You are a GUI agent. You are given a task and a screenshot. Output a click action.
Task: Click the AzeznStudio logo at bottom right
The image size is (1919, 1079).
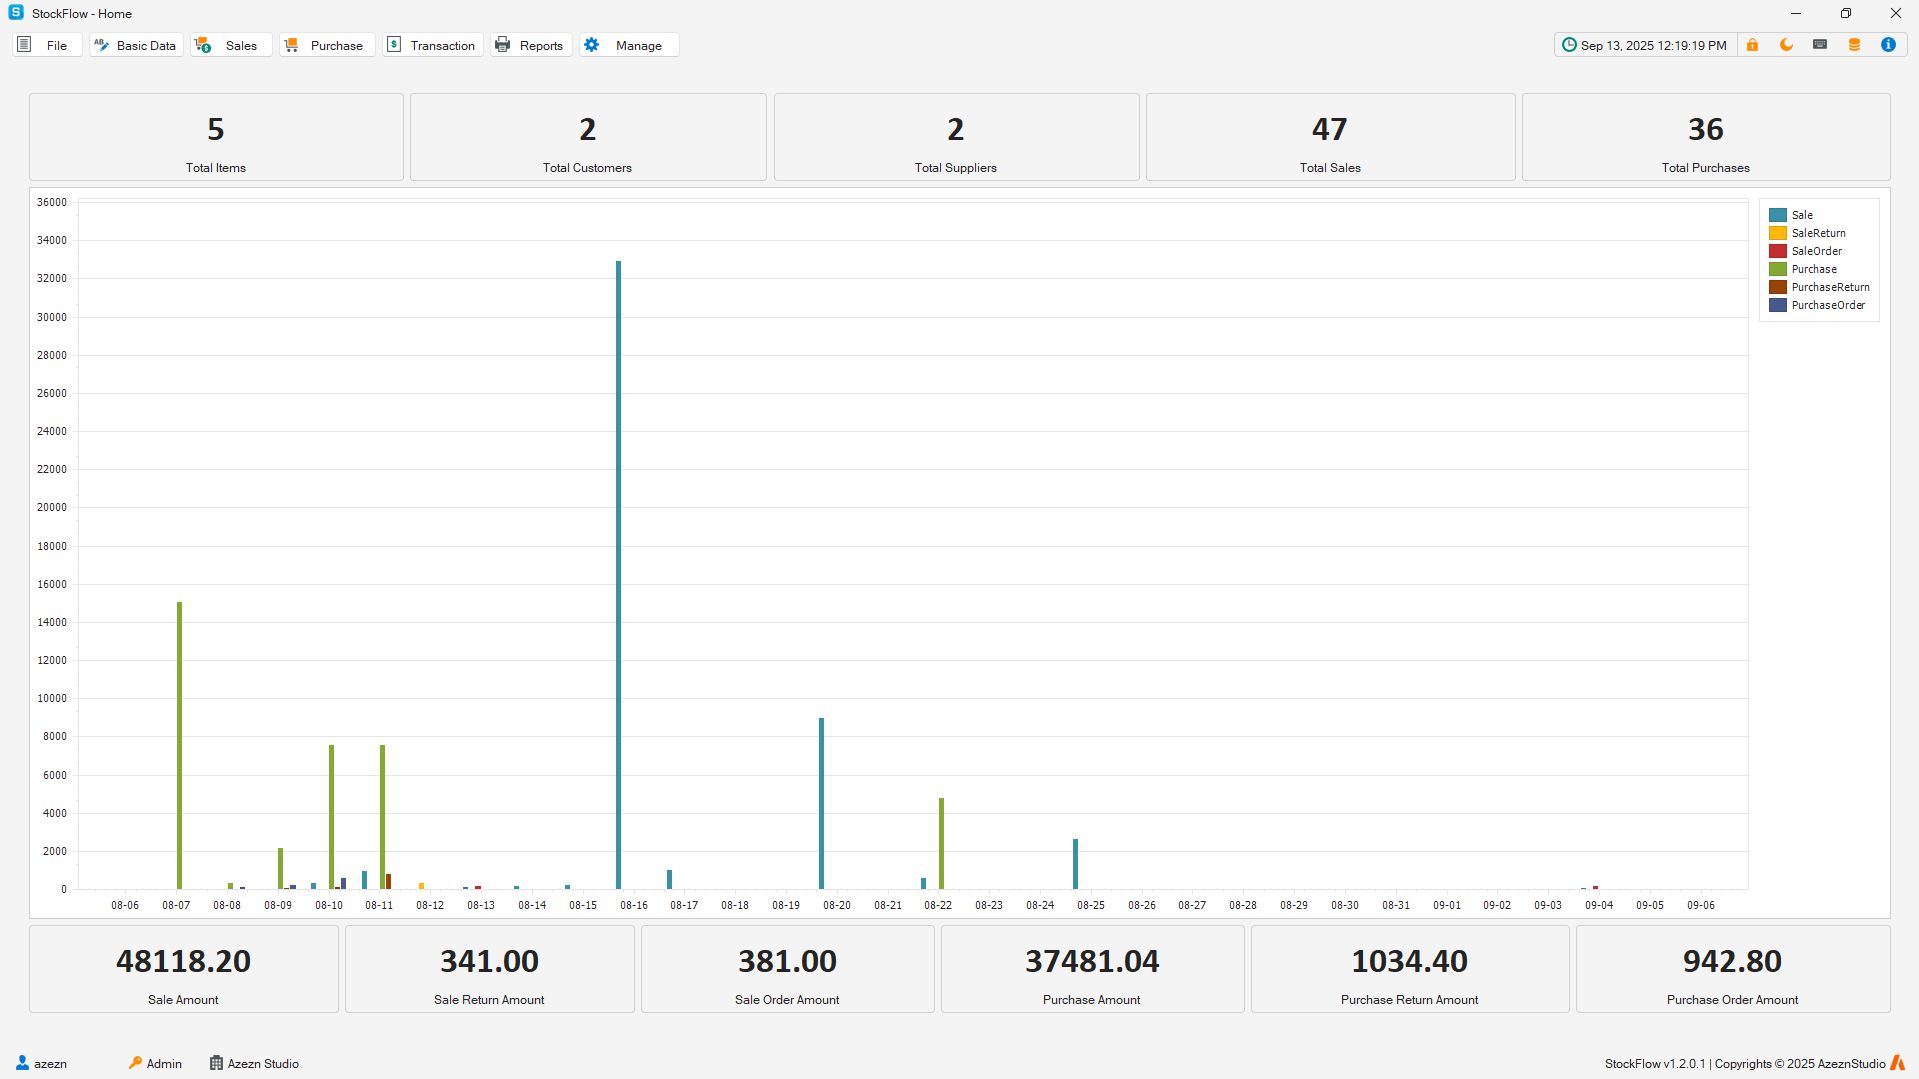[1897, 1063]
